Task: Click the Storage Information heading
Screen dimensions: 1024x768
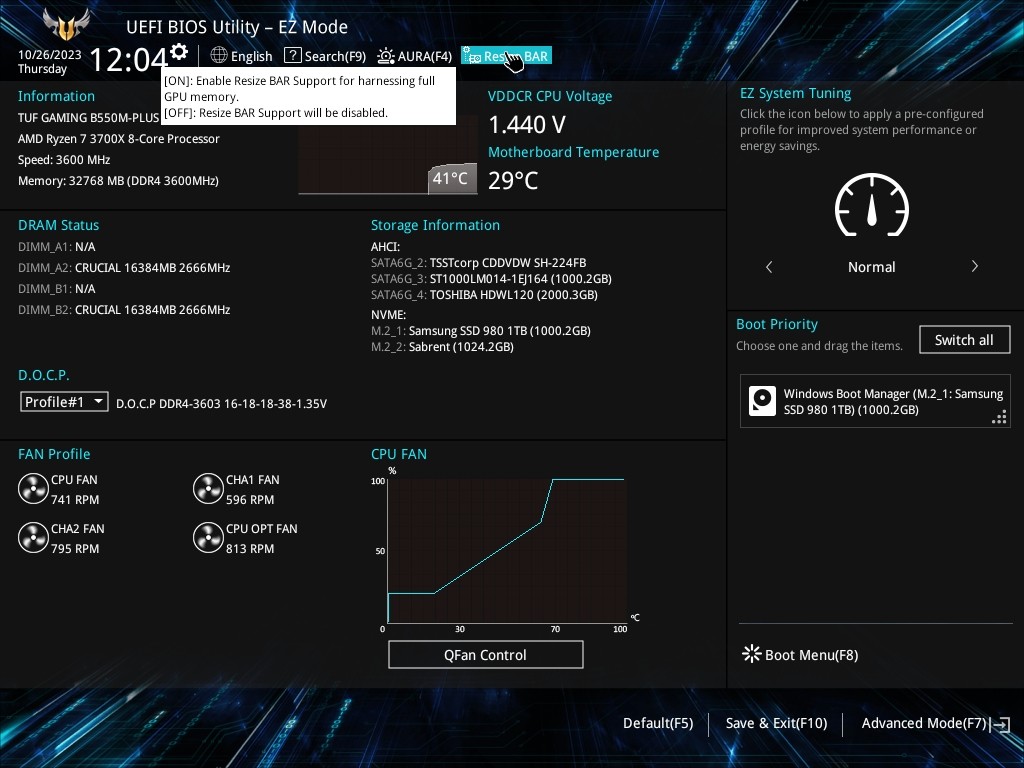Action: (x=436, y=225)
